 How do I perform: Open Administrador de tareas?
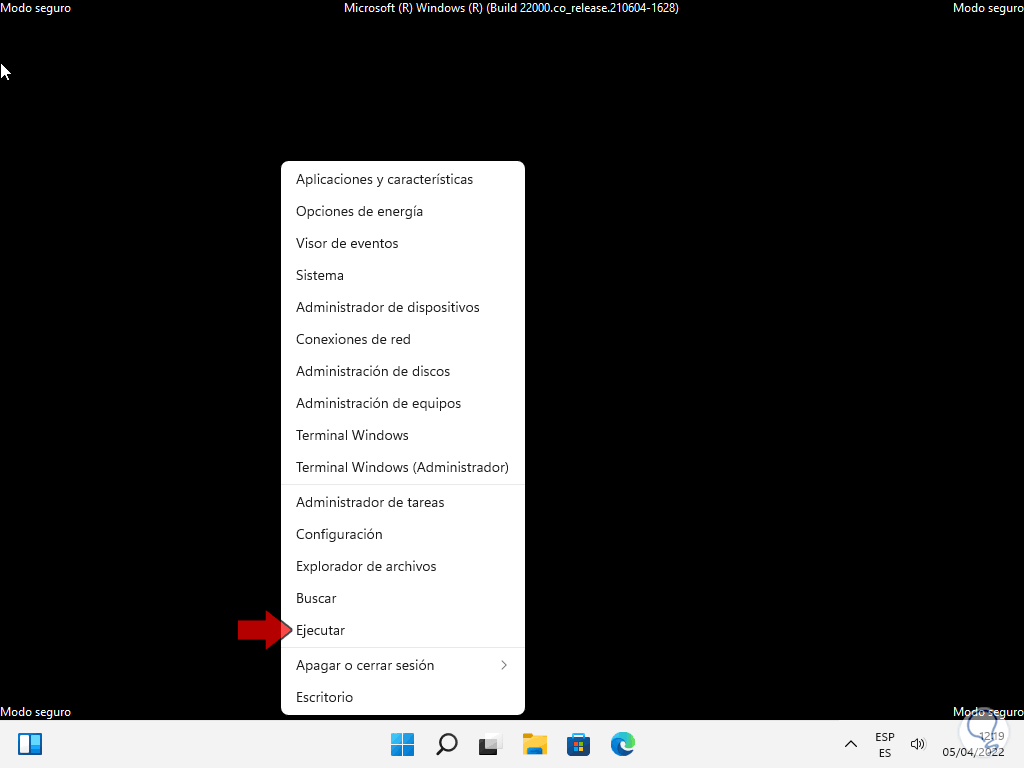[403, 502]
